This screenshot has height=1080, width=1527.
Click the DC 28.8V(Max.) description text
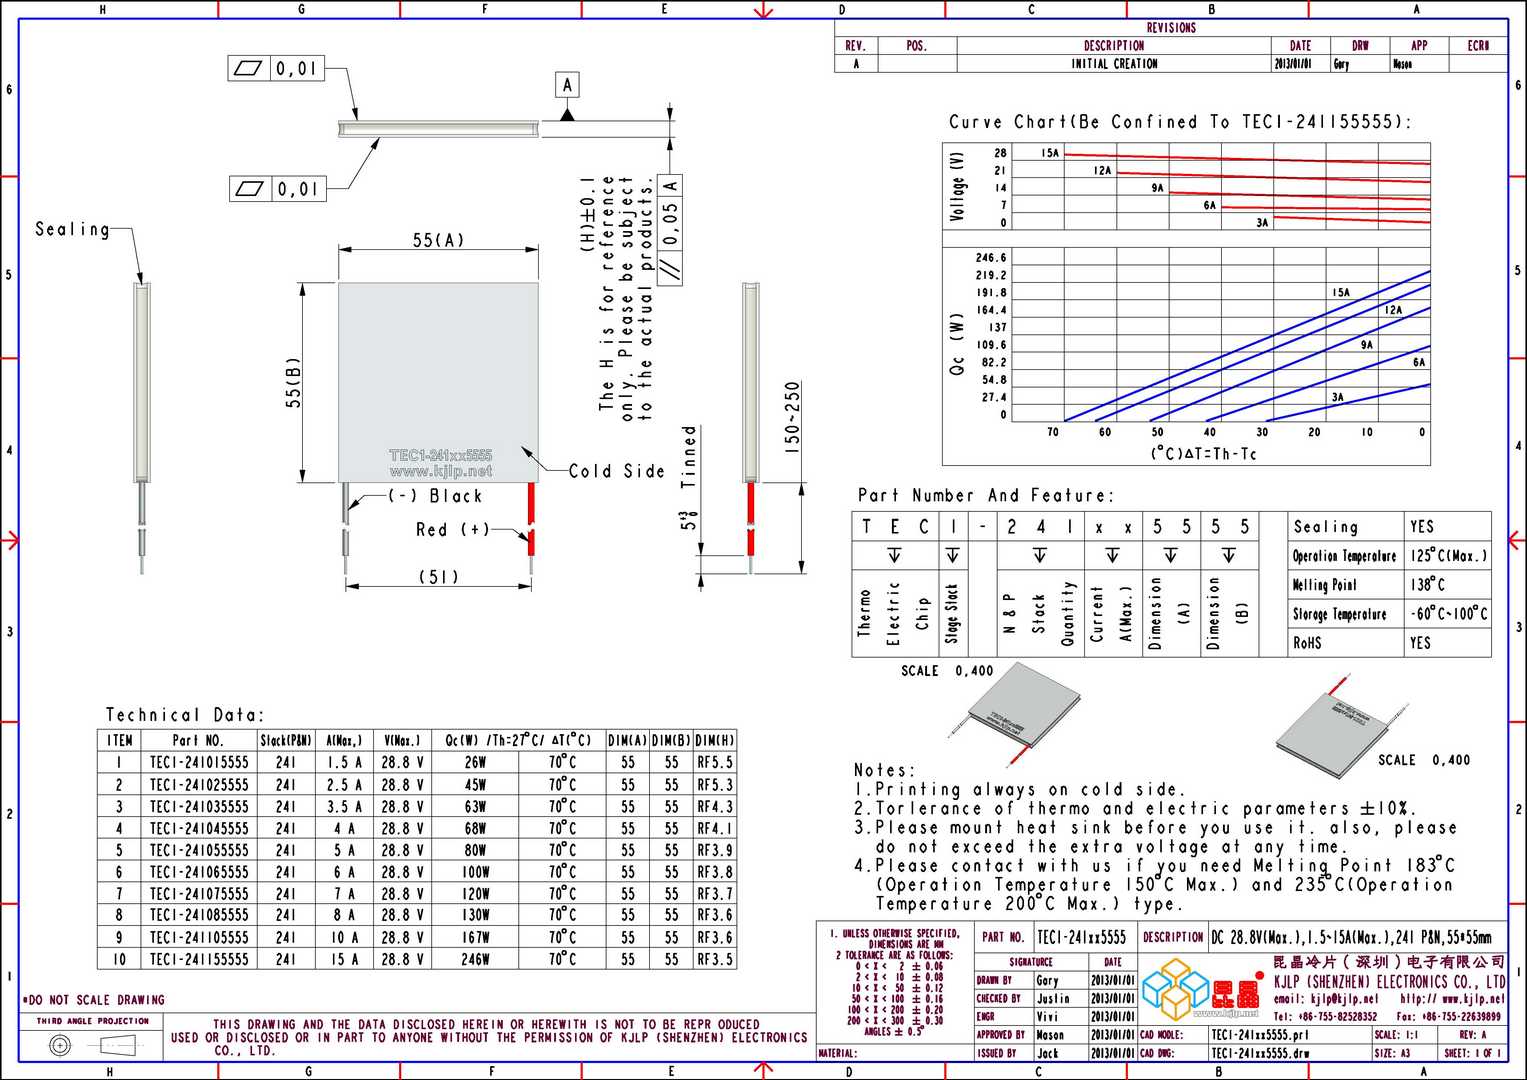(1351, 937)
